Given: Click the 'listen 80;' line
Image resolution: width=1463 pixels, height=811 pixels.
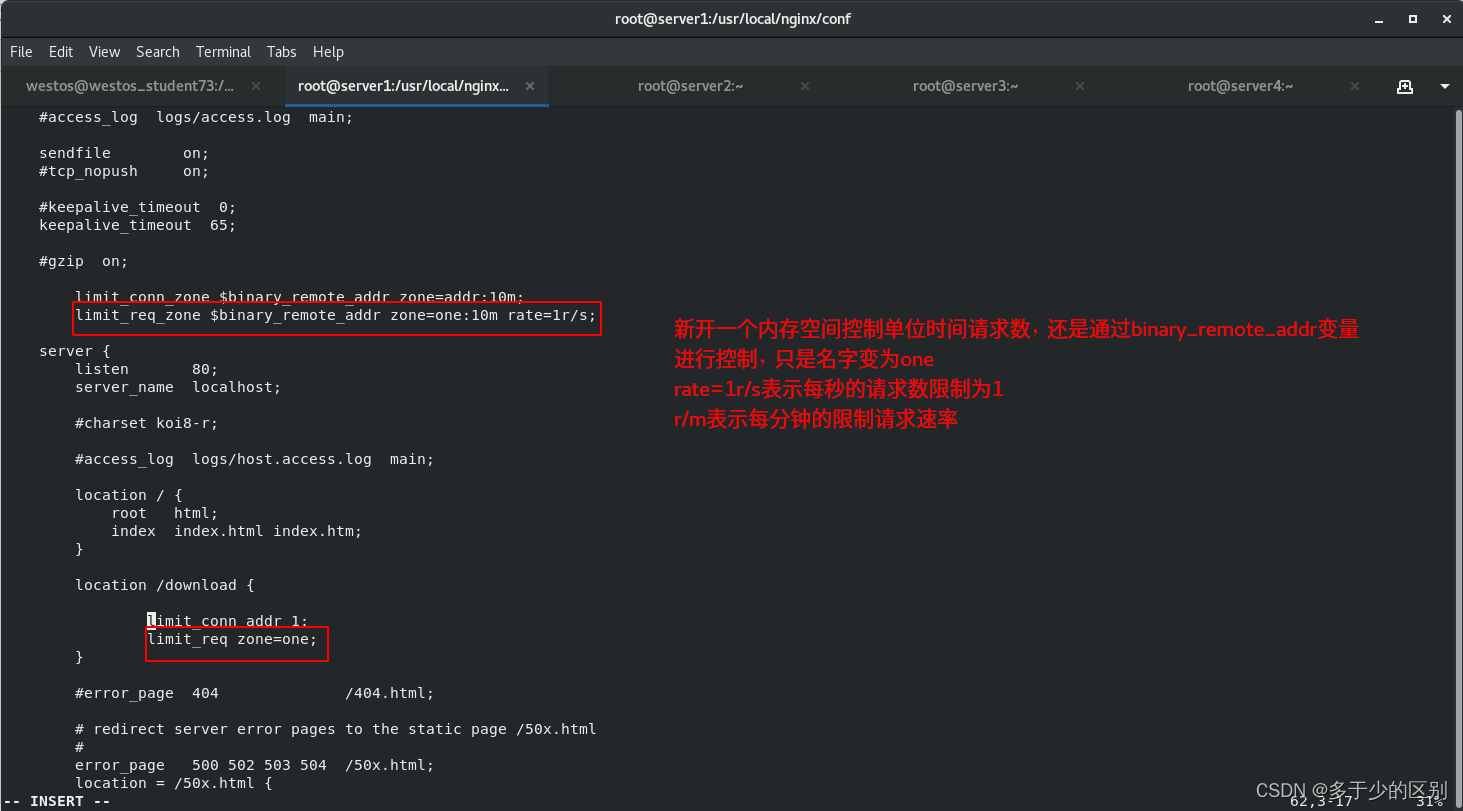Looking at the screenshot, I should (146, 369).
